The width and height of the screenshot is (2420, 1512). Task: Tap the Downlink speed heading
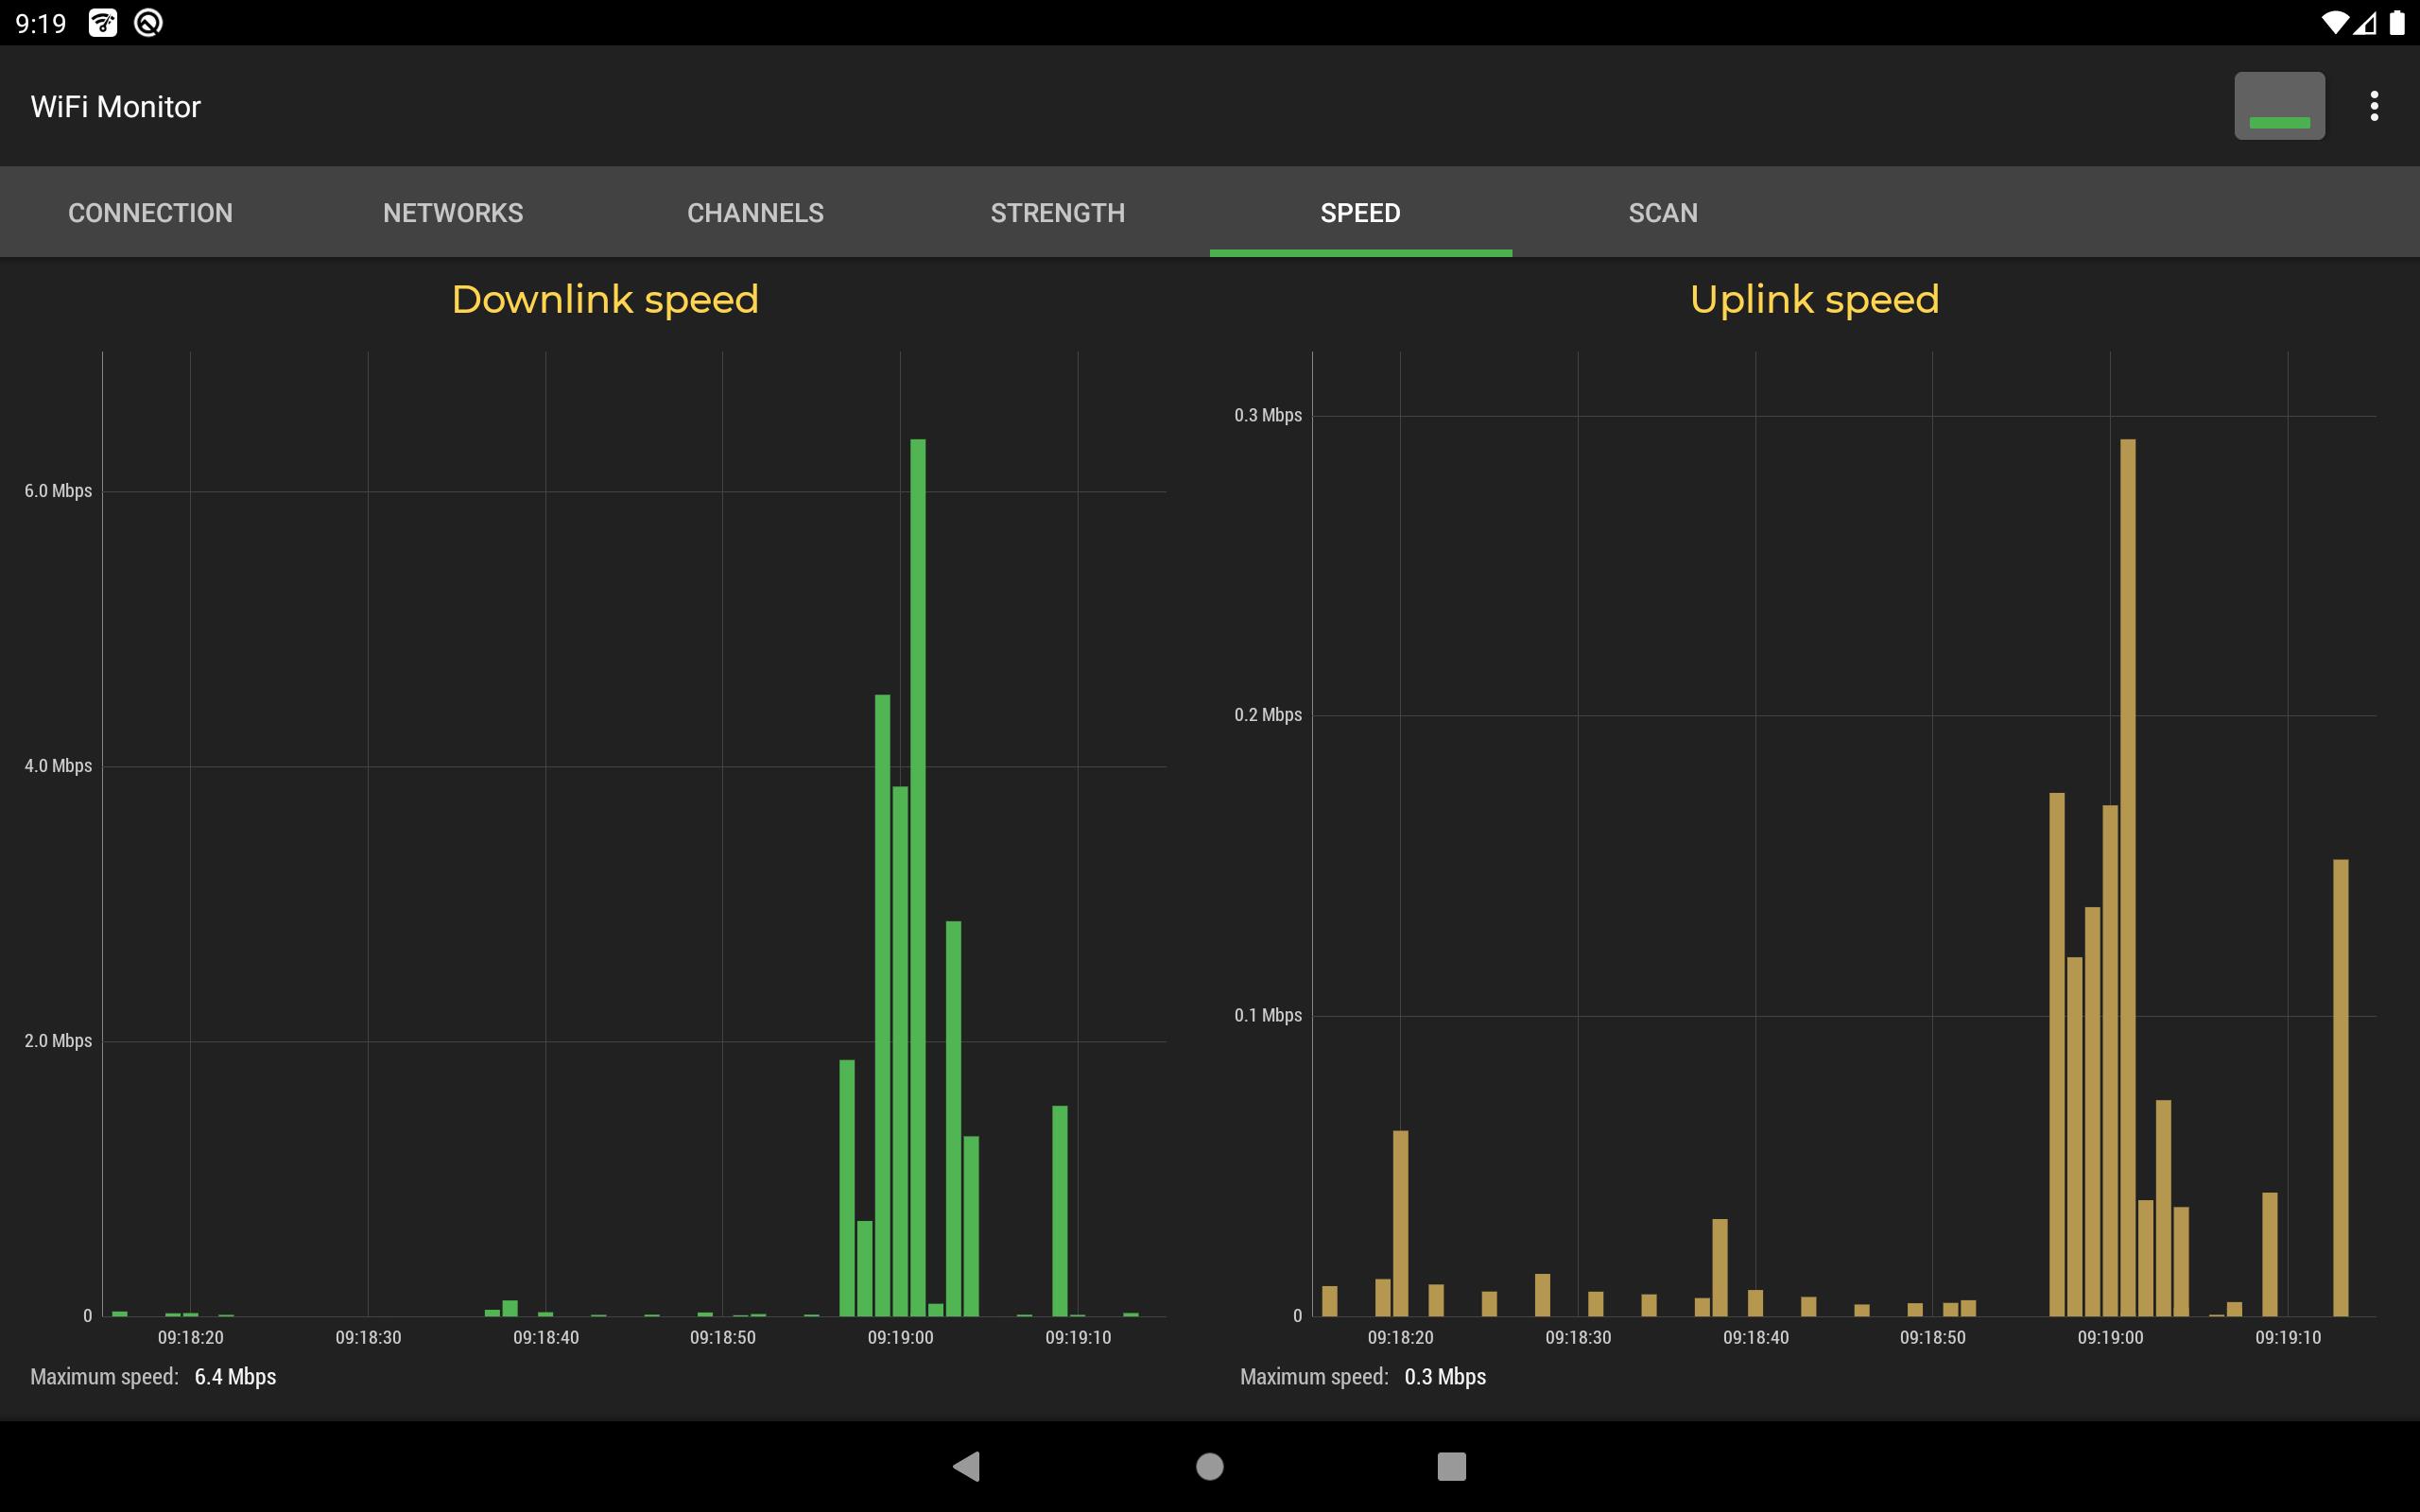(605, 300)
